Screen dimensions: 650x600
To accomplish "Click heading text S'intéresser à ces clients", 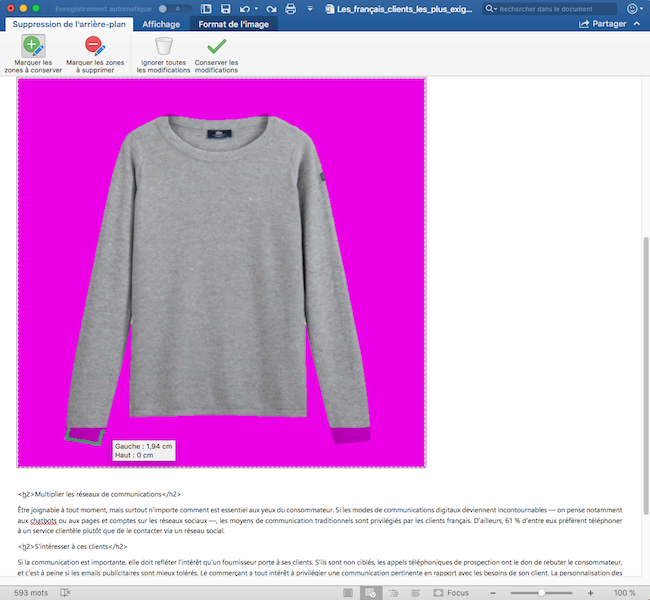I will 71,547.
